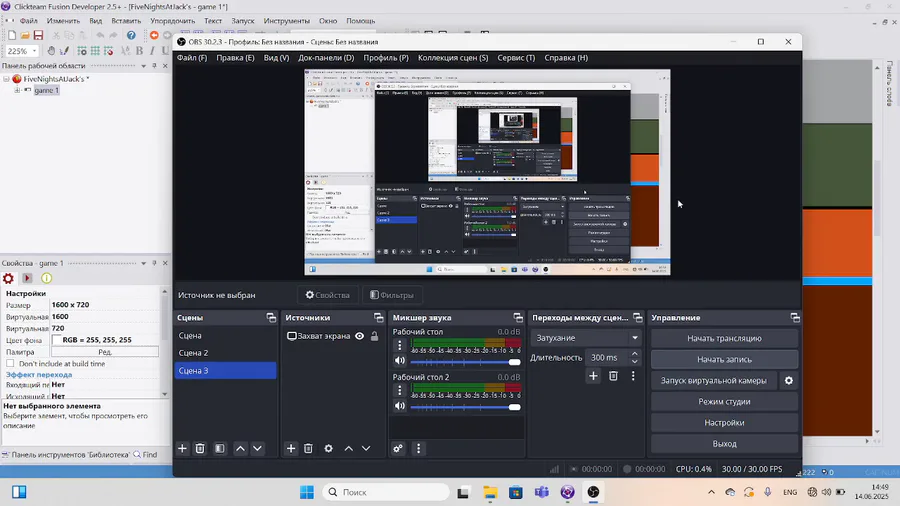Undock the Источники panel icon
The image size is (900, 506).
coord(378,318)
